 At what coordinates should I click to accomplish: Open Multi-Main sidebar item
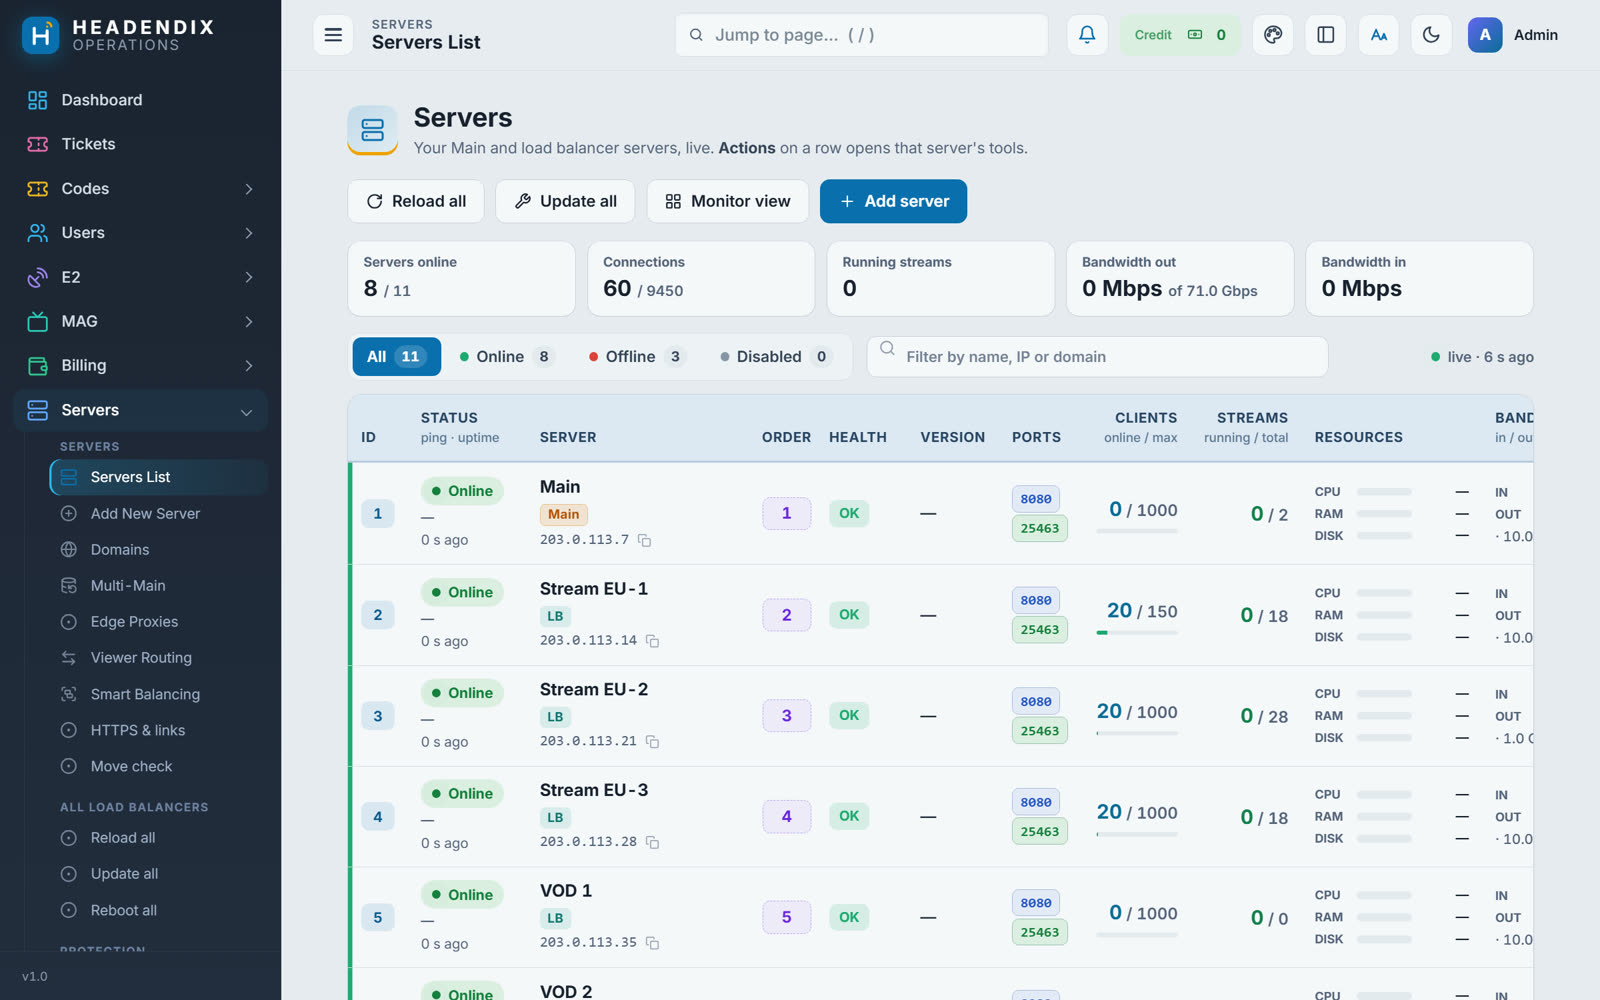(158, 586)
